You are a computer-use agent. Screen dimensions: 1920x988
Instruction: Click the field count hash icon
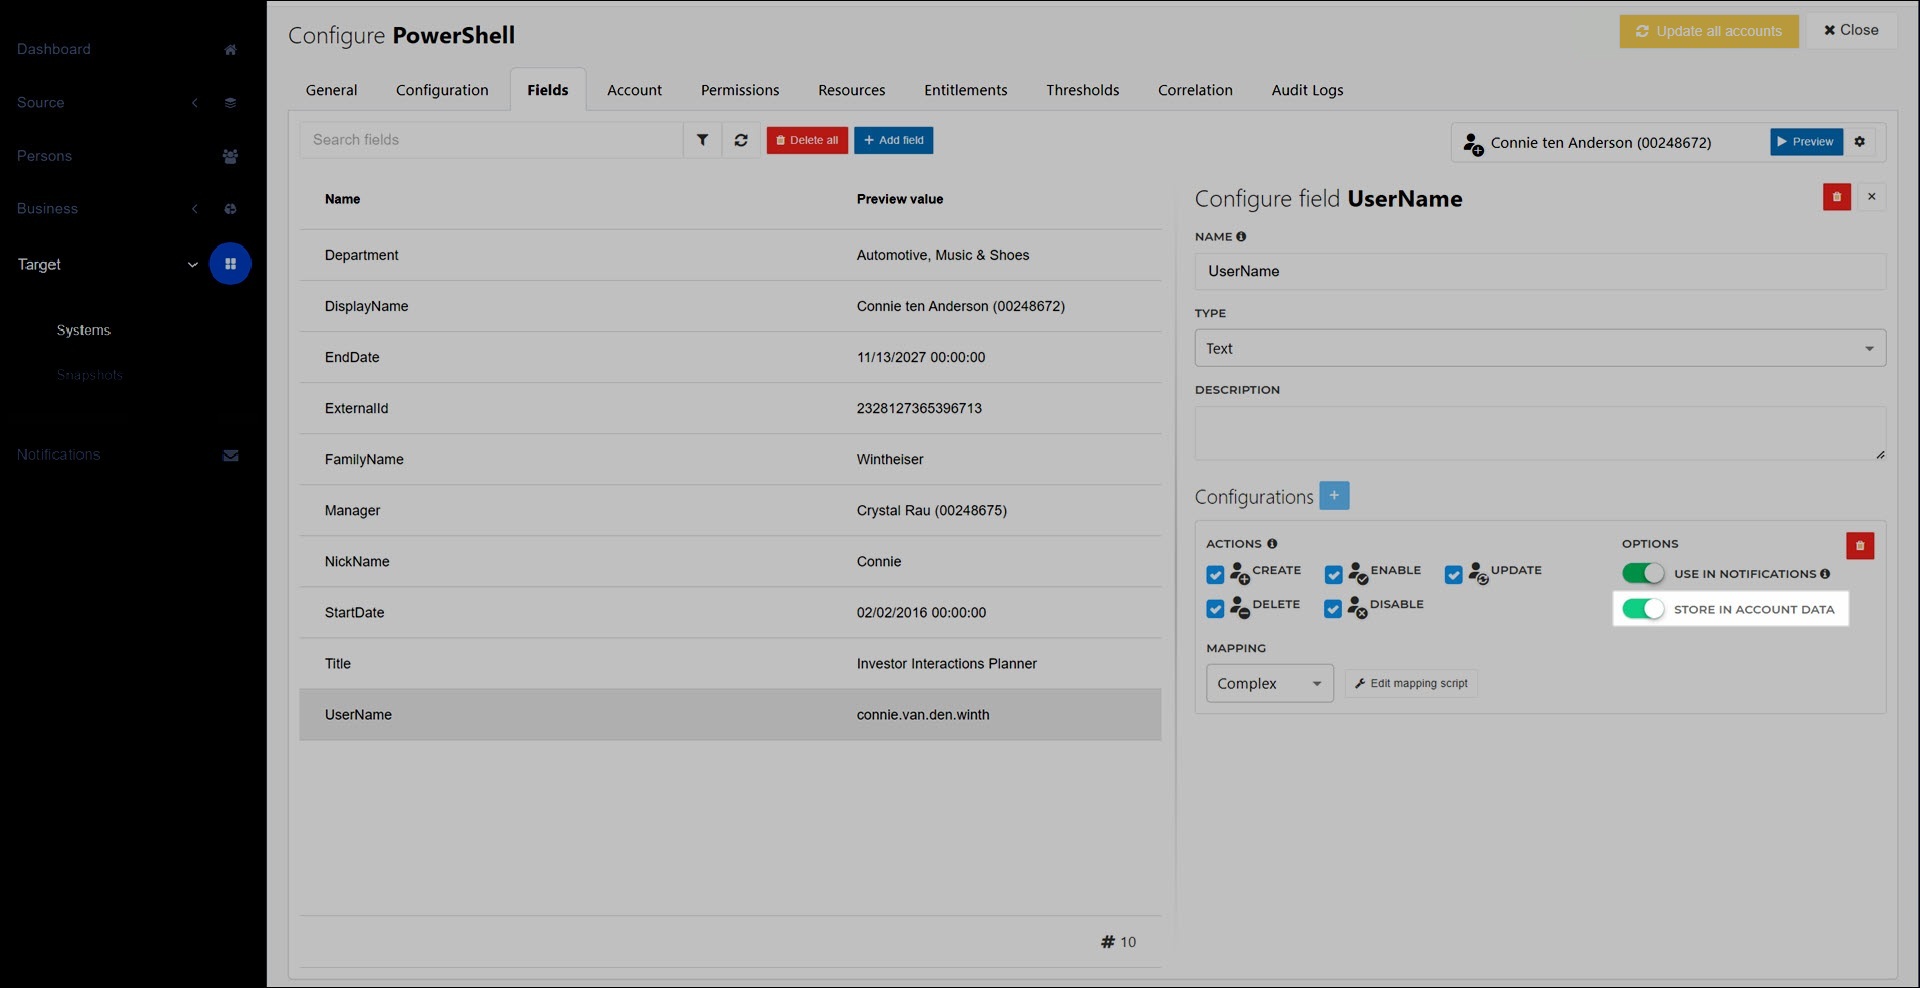(1108, 942)
